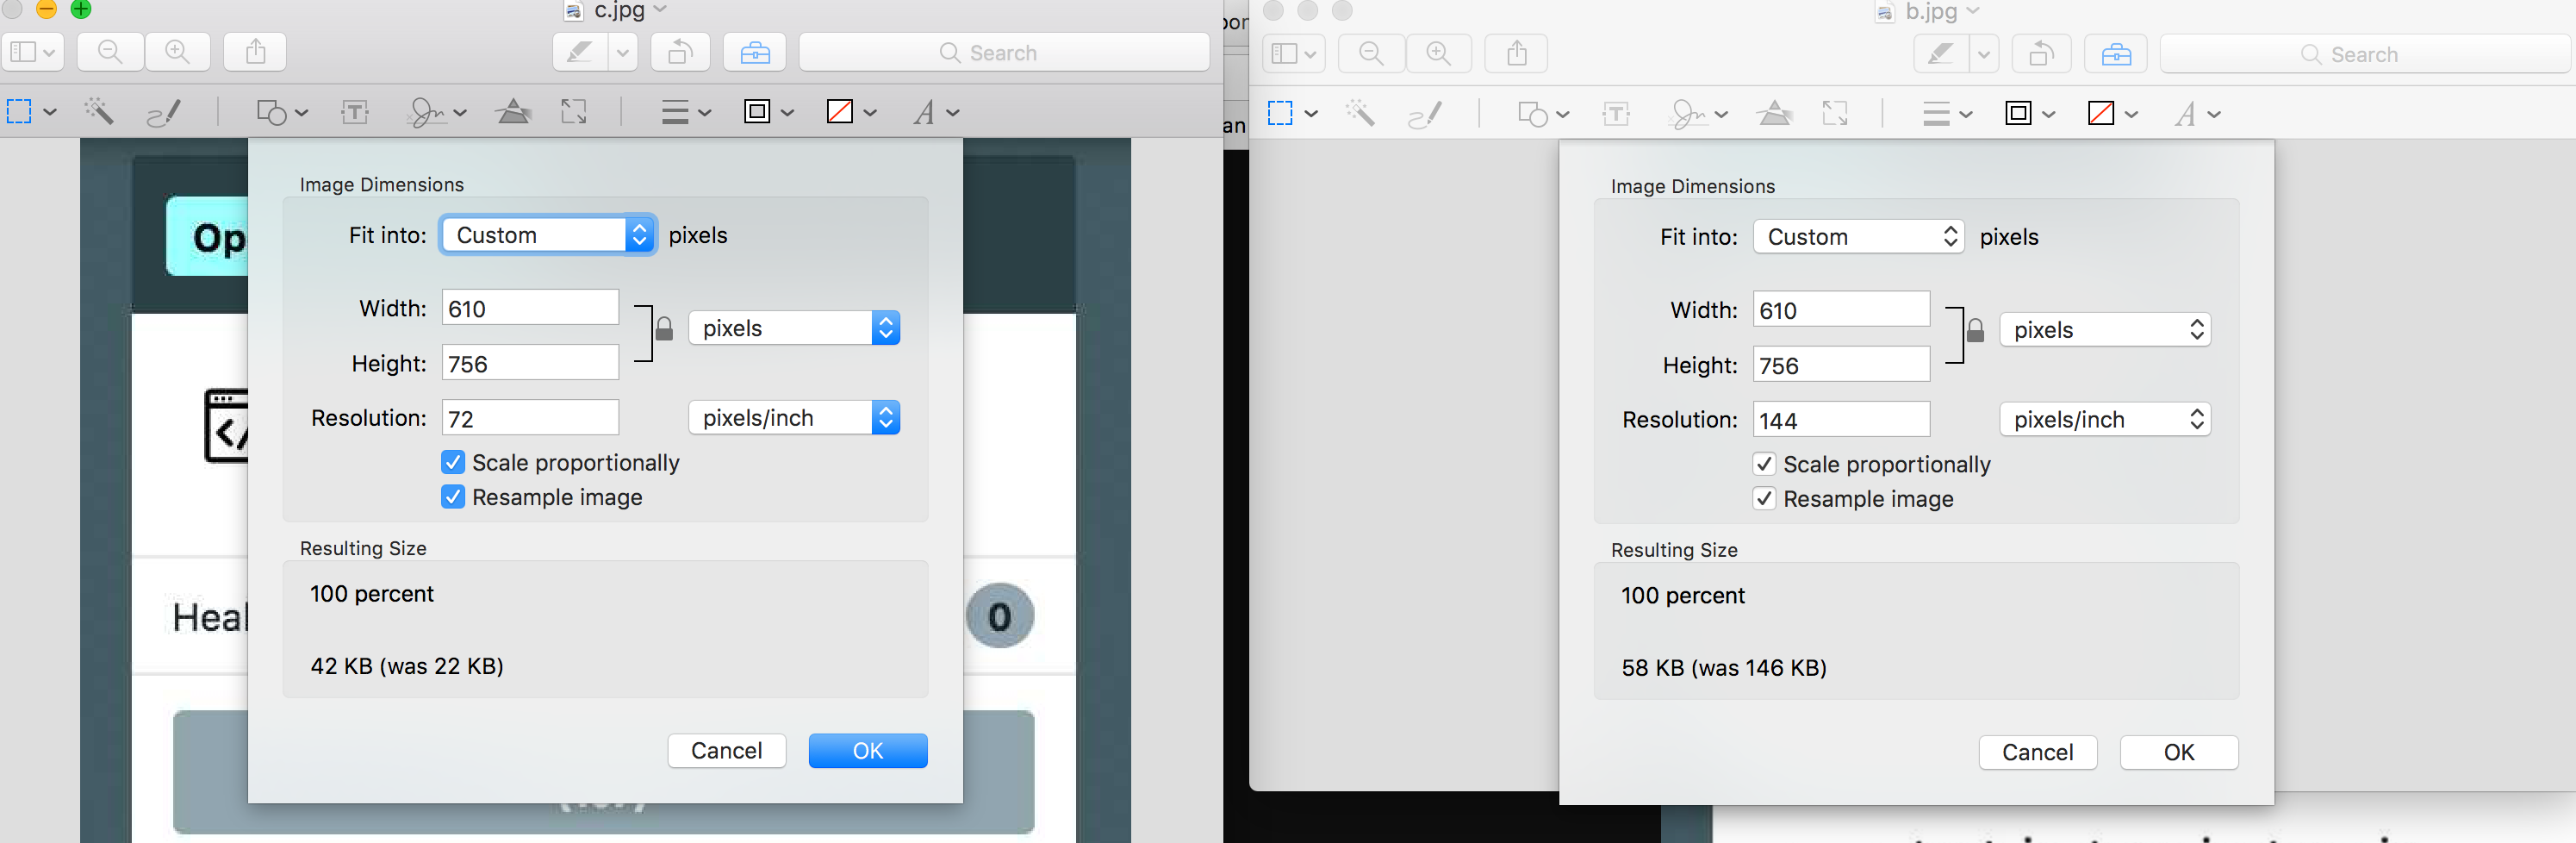Open Sign tool in c.jpg window
The image size is (2576, 843).
(x=437, y=112)
